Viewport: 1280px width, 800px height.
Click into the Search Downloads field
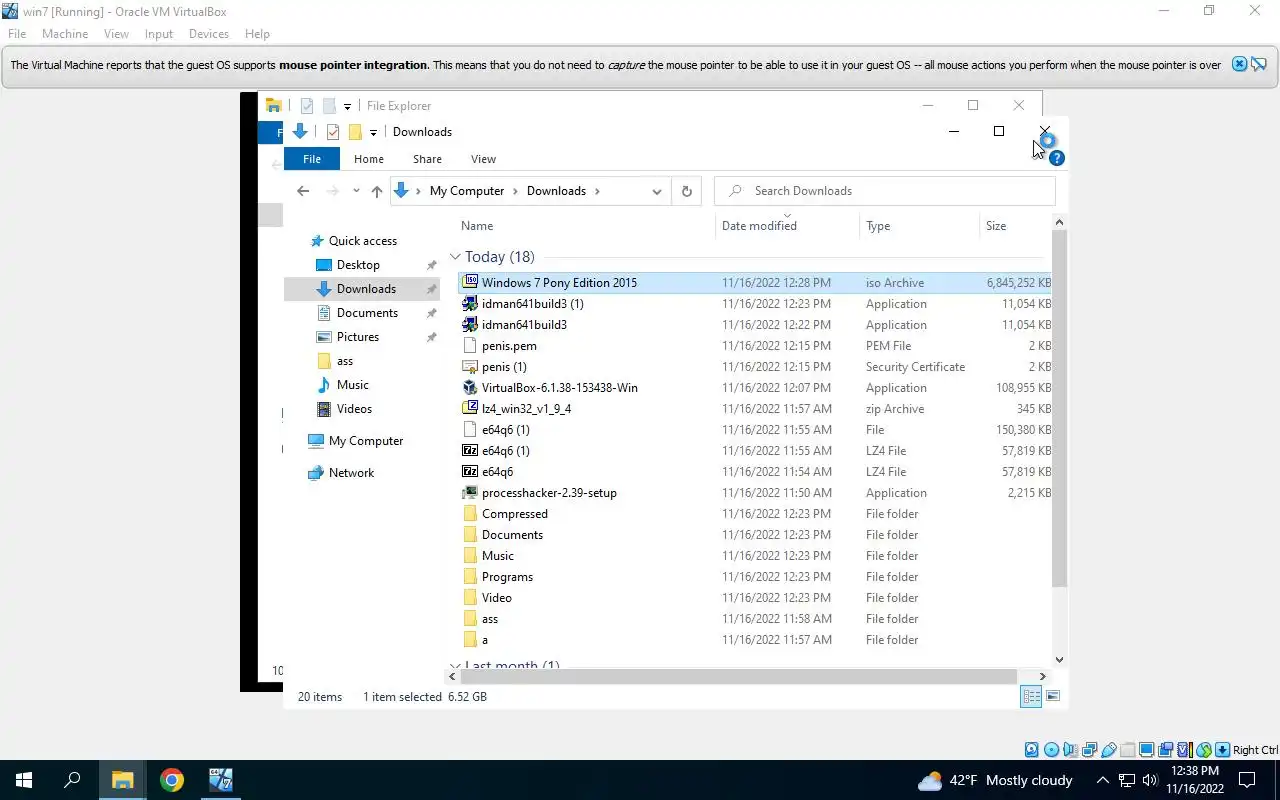(x=885, y=191)
